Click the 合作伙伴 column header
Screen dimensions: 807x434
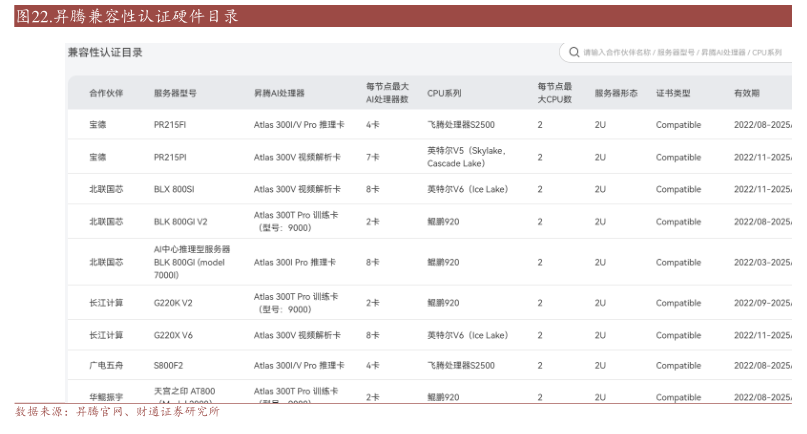click(106, 93)
